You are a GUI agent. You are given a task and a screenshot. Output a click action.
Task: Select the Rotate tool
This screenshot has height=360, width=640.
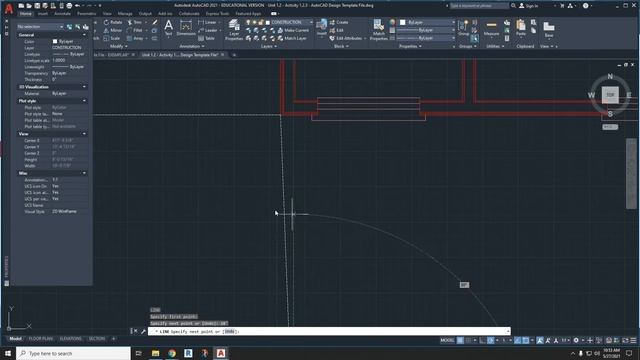(113, 22)
